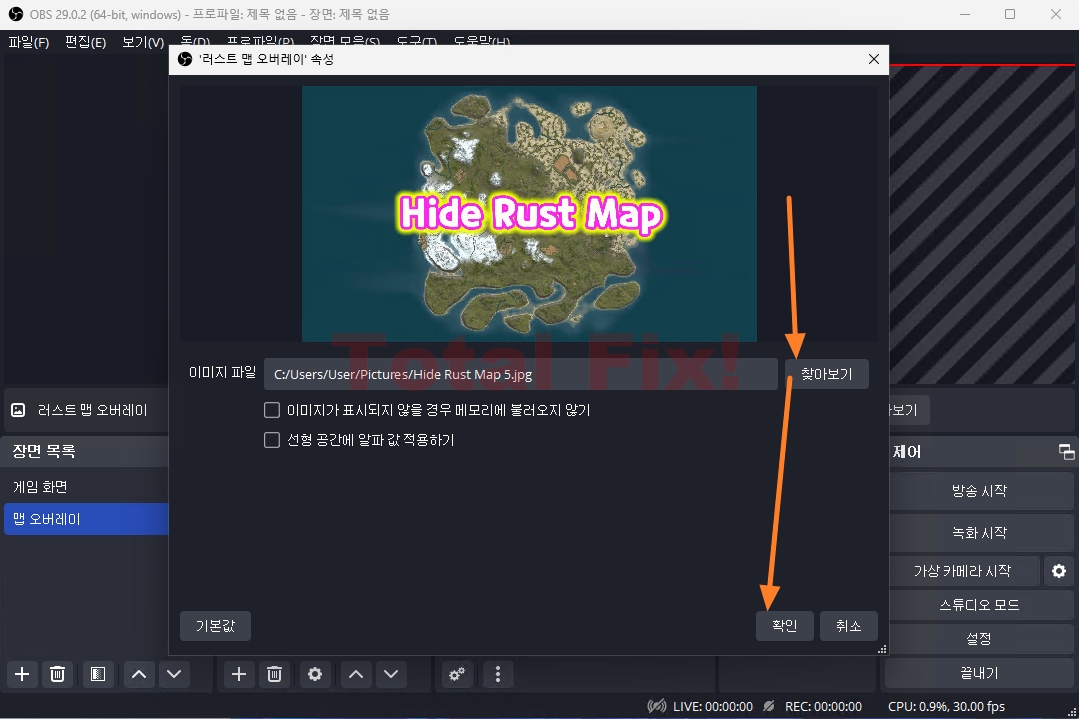Click the recording status icon beside REC

point(769,707)
